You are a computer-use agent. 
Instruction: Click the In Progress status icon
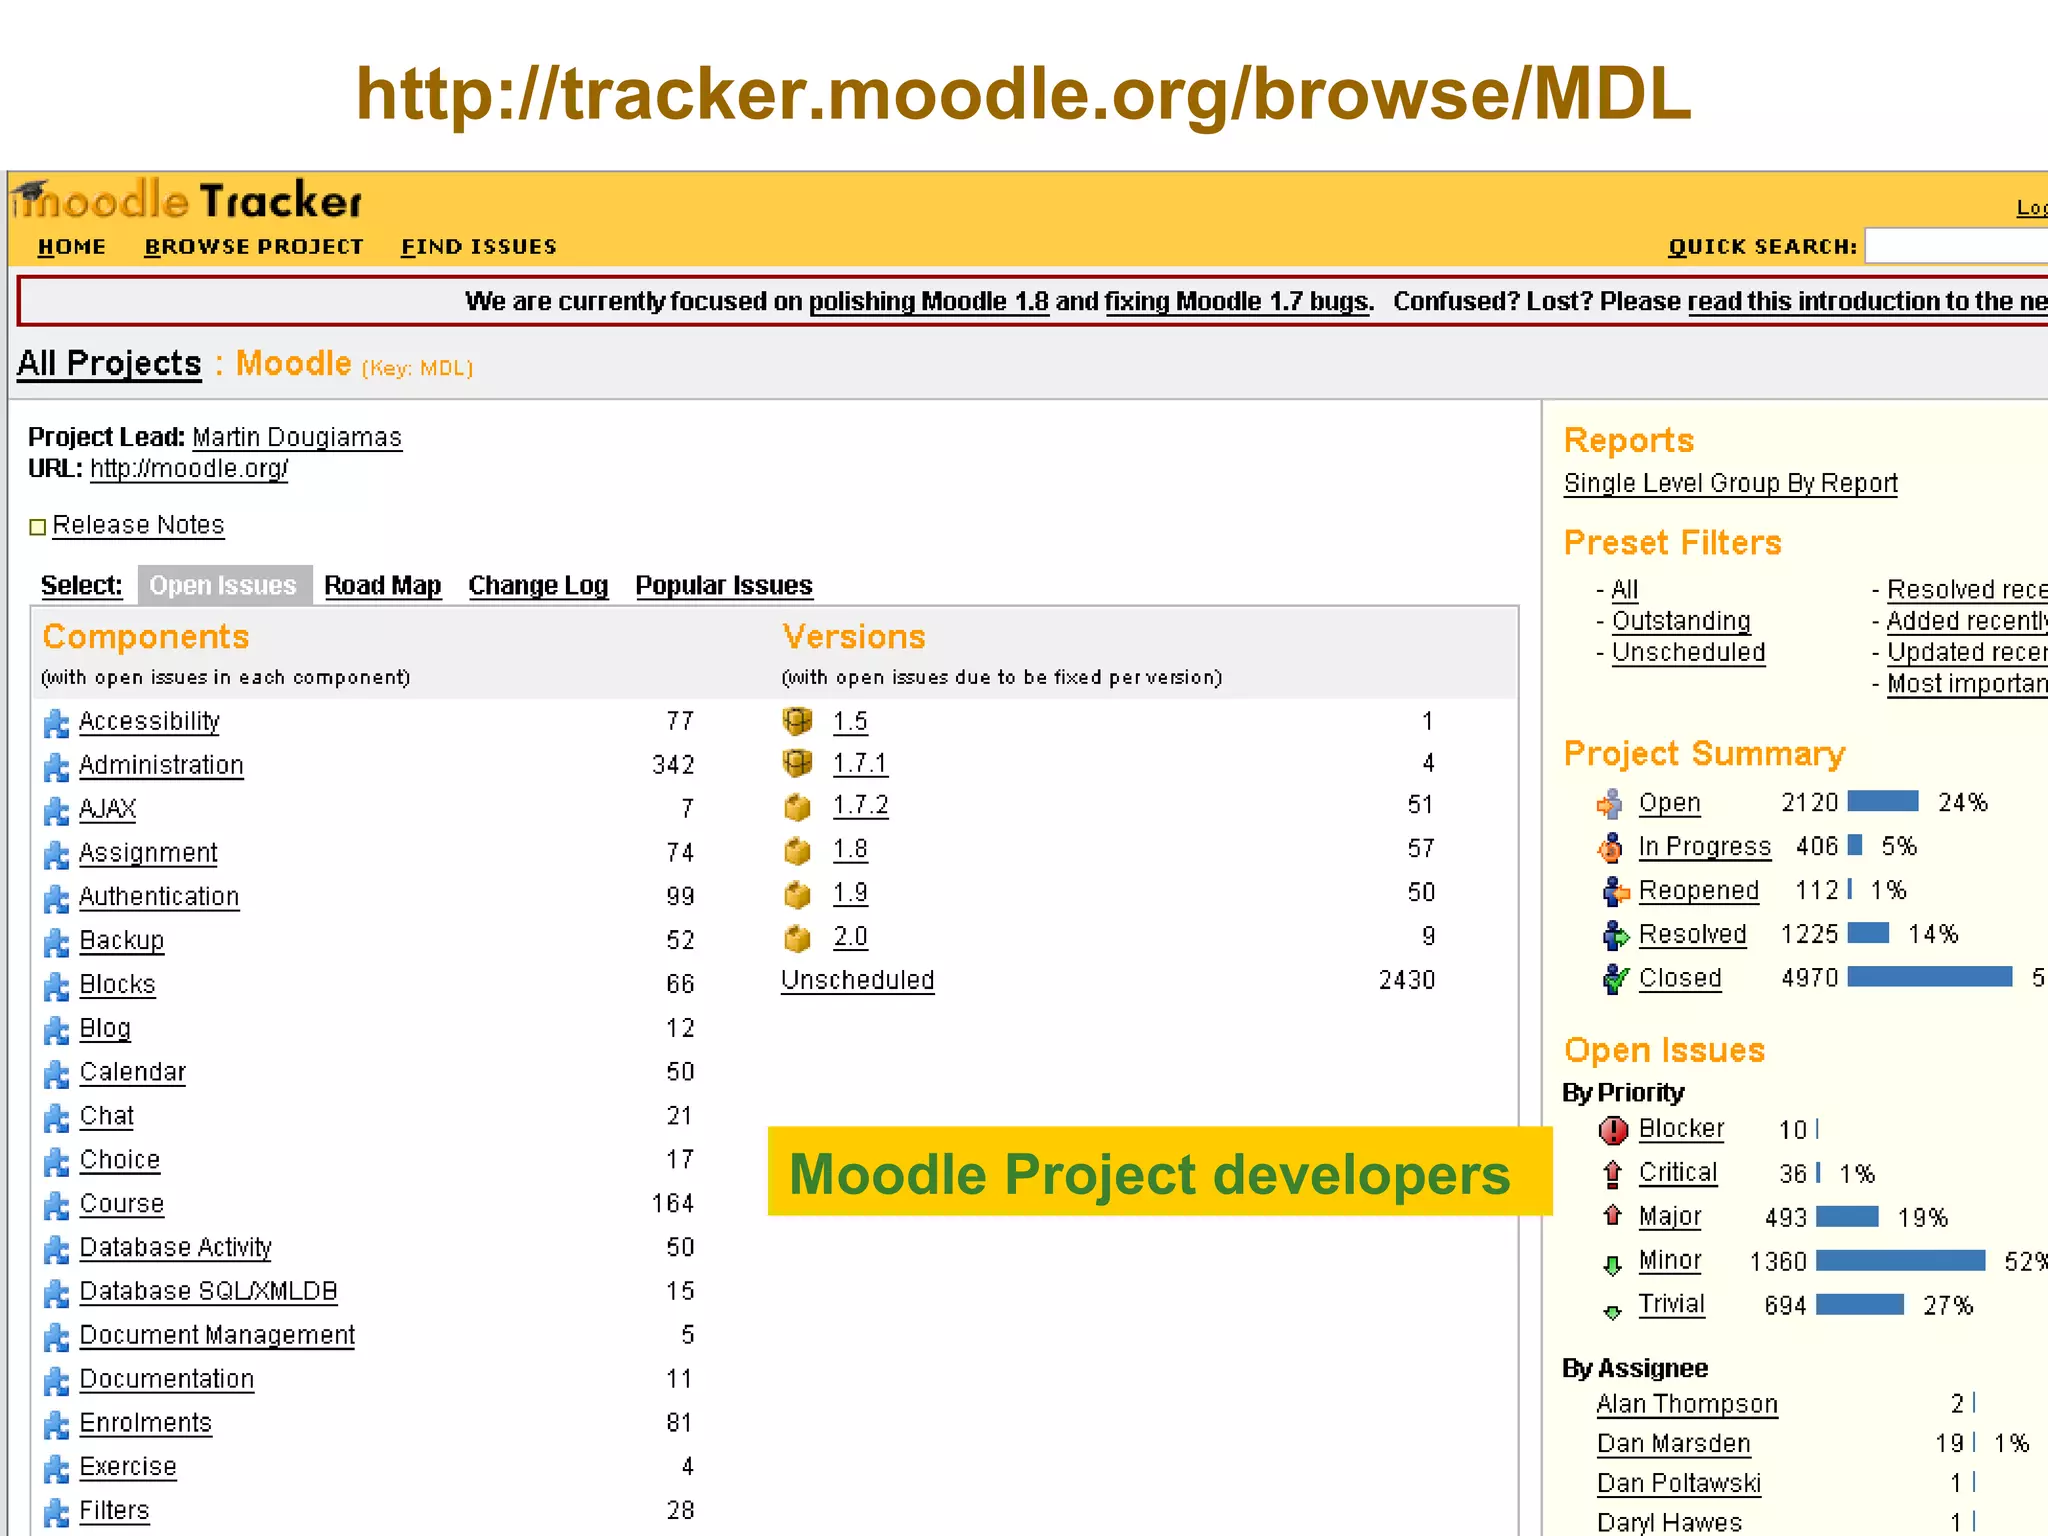click(x=1611, y=848)
